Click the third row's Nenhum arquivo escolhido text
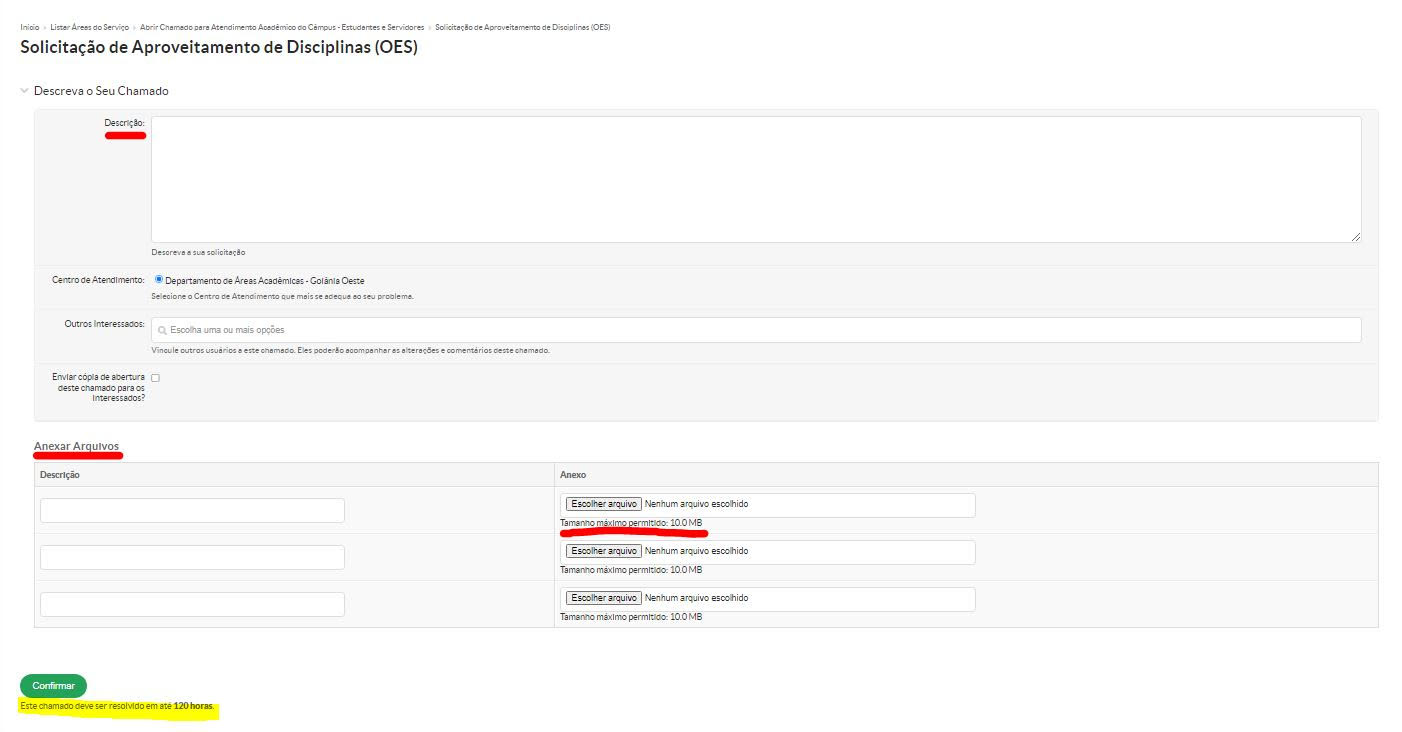1402x732 pixels. click(696, 598)
